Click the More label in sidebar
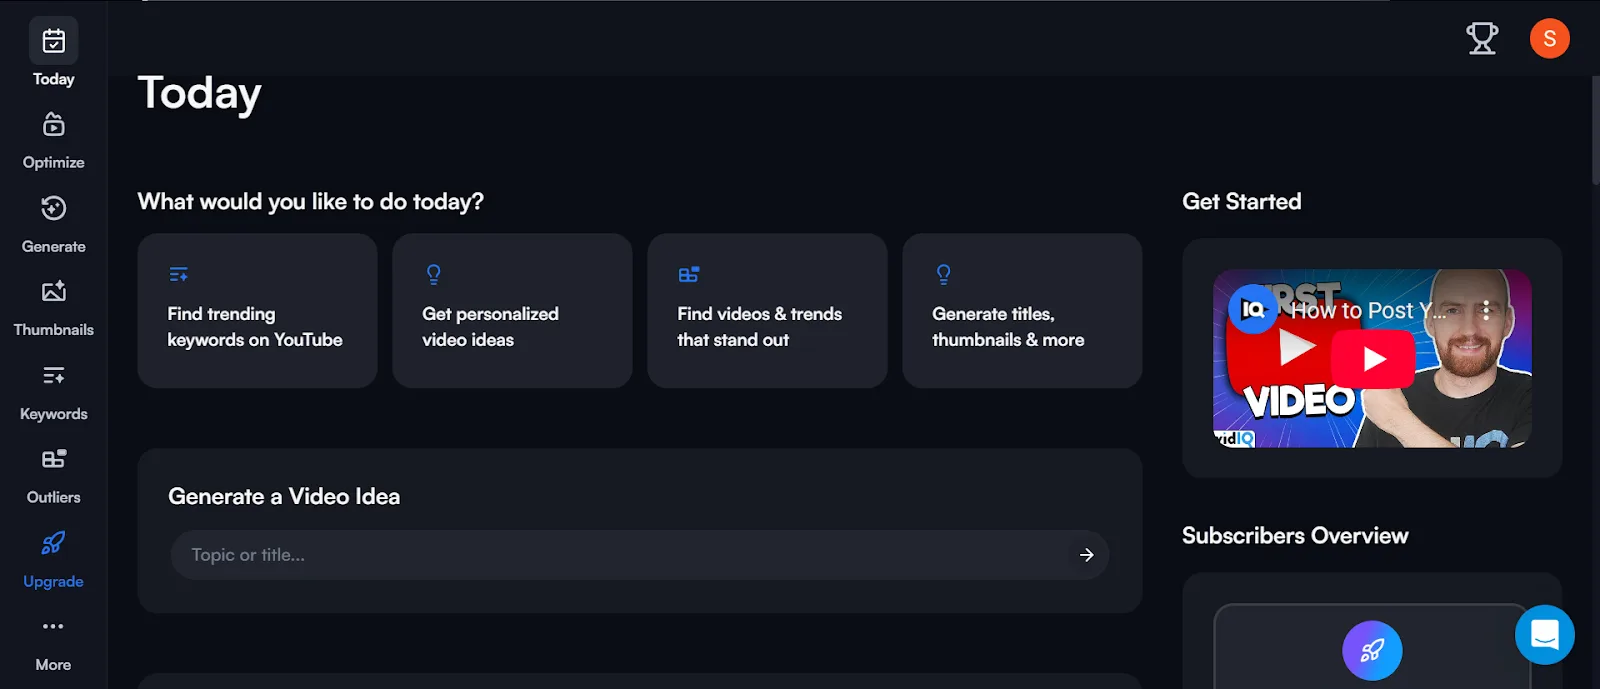The height and width of the screenshot is (689, 1600). (54, 665)
